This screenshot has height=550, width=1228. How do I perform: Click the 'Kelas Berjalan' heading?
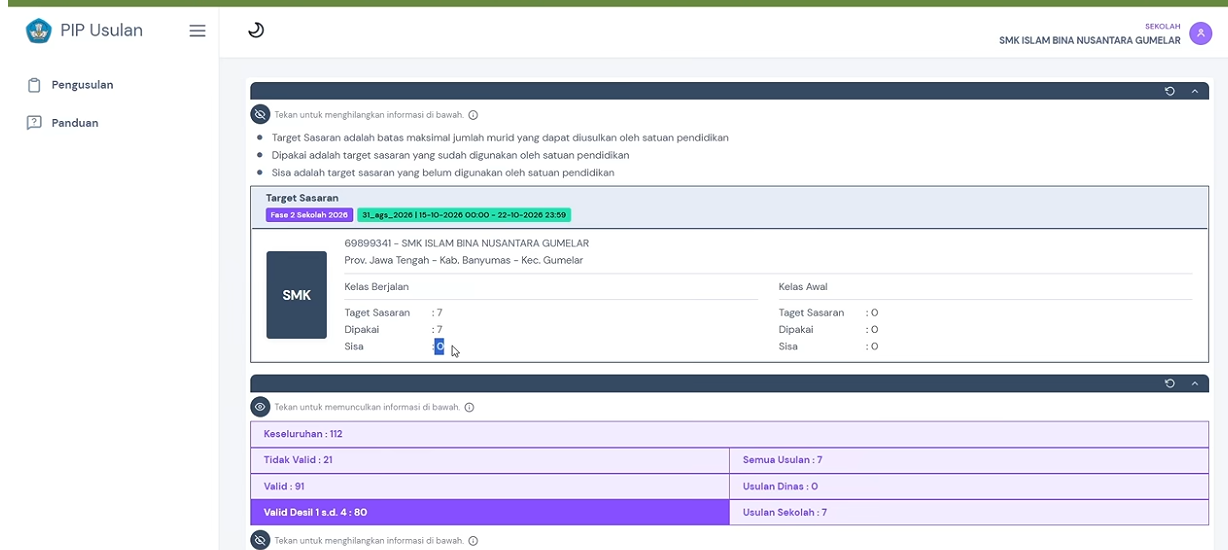point(376,287)
